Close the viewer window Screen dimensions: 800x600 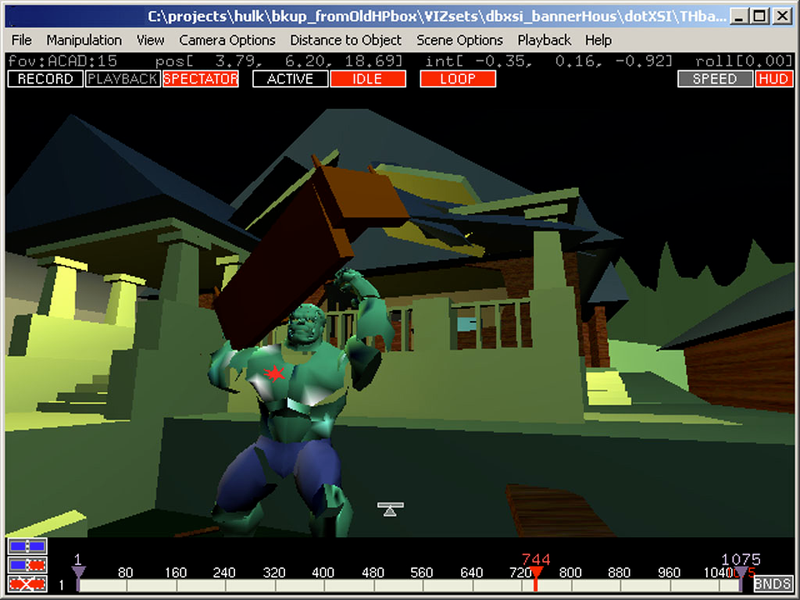tap(782, 16)
